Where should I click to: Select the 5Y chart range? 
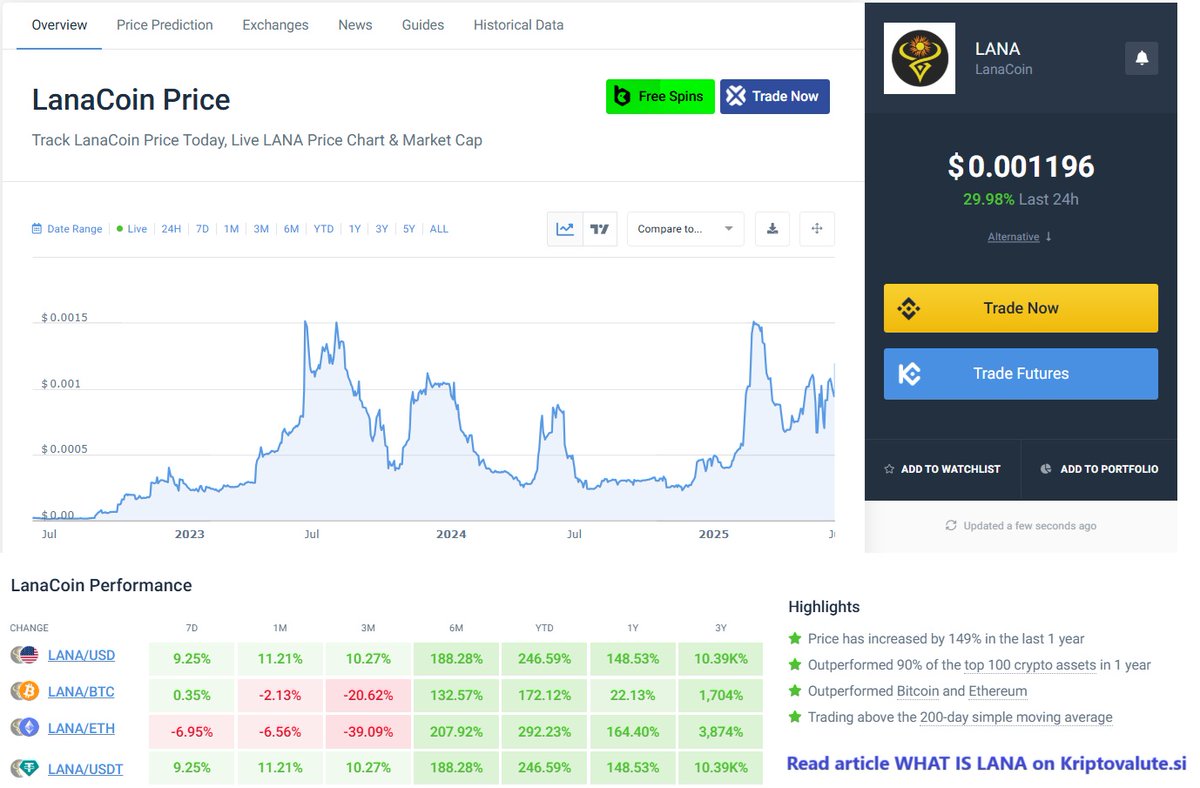(409, 229)
